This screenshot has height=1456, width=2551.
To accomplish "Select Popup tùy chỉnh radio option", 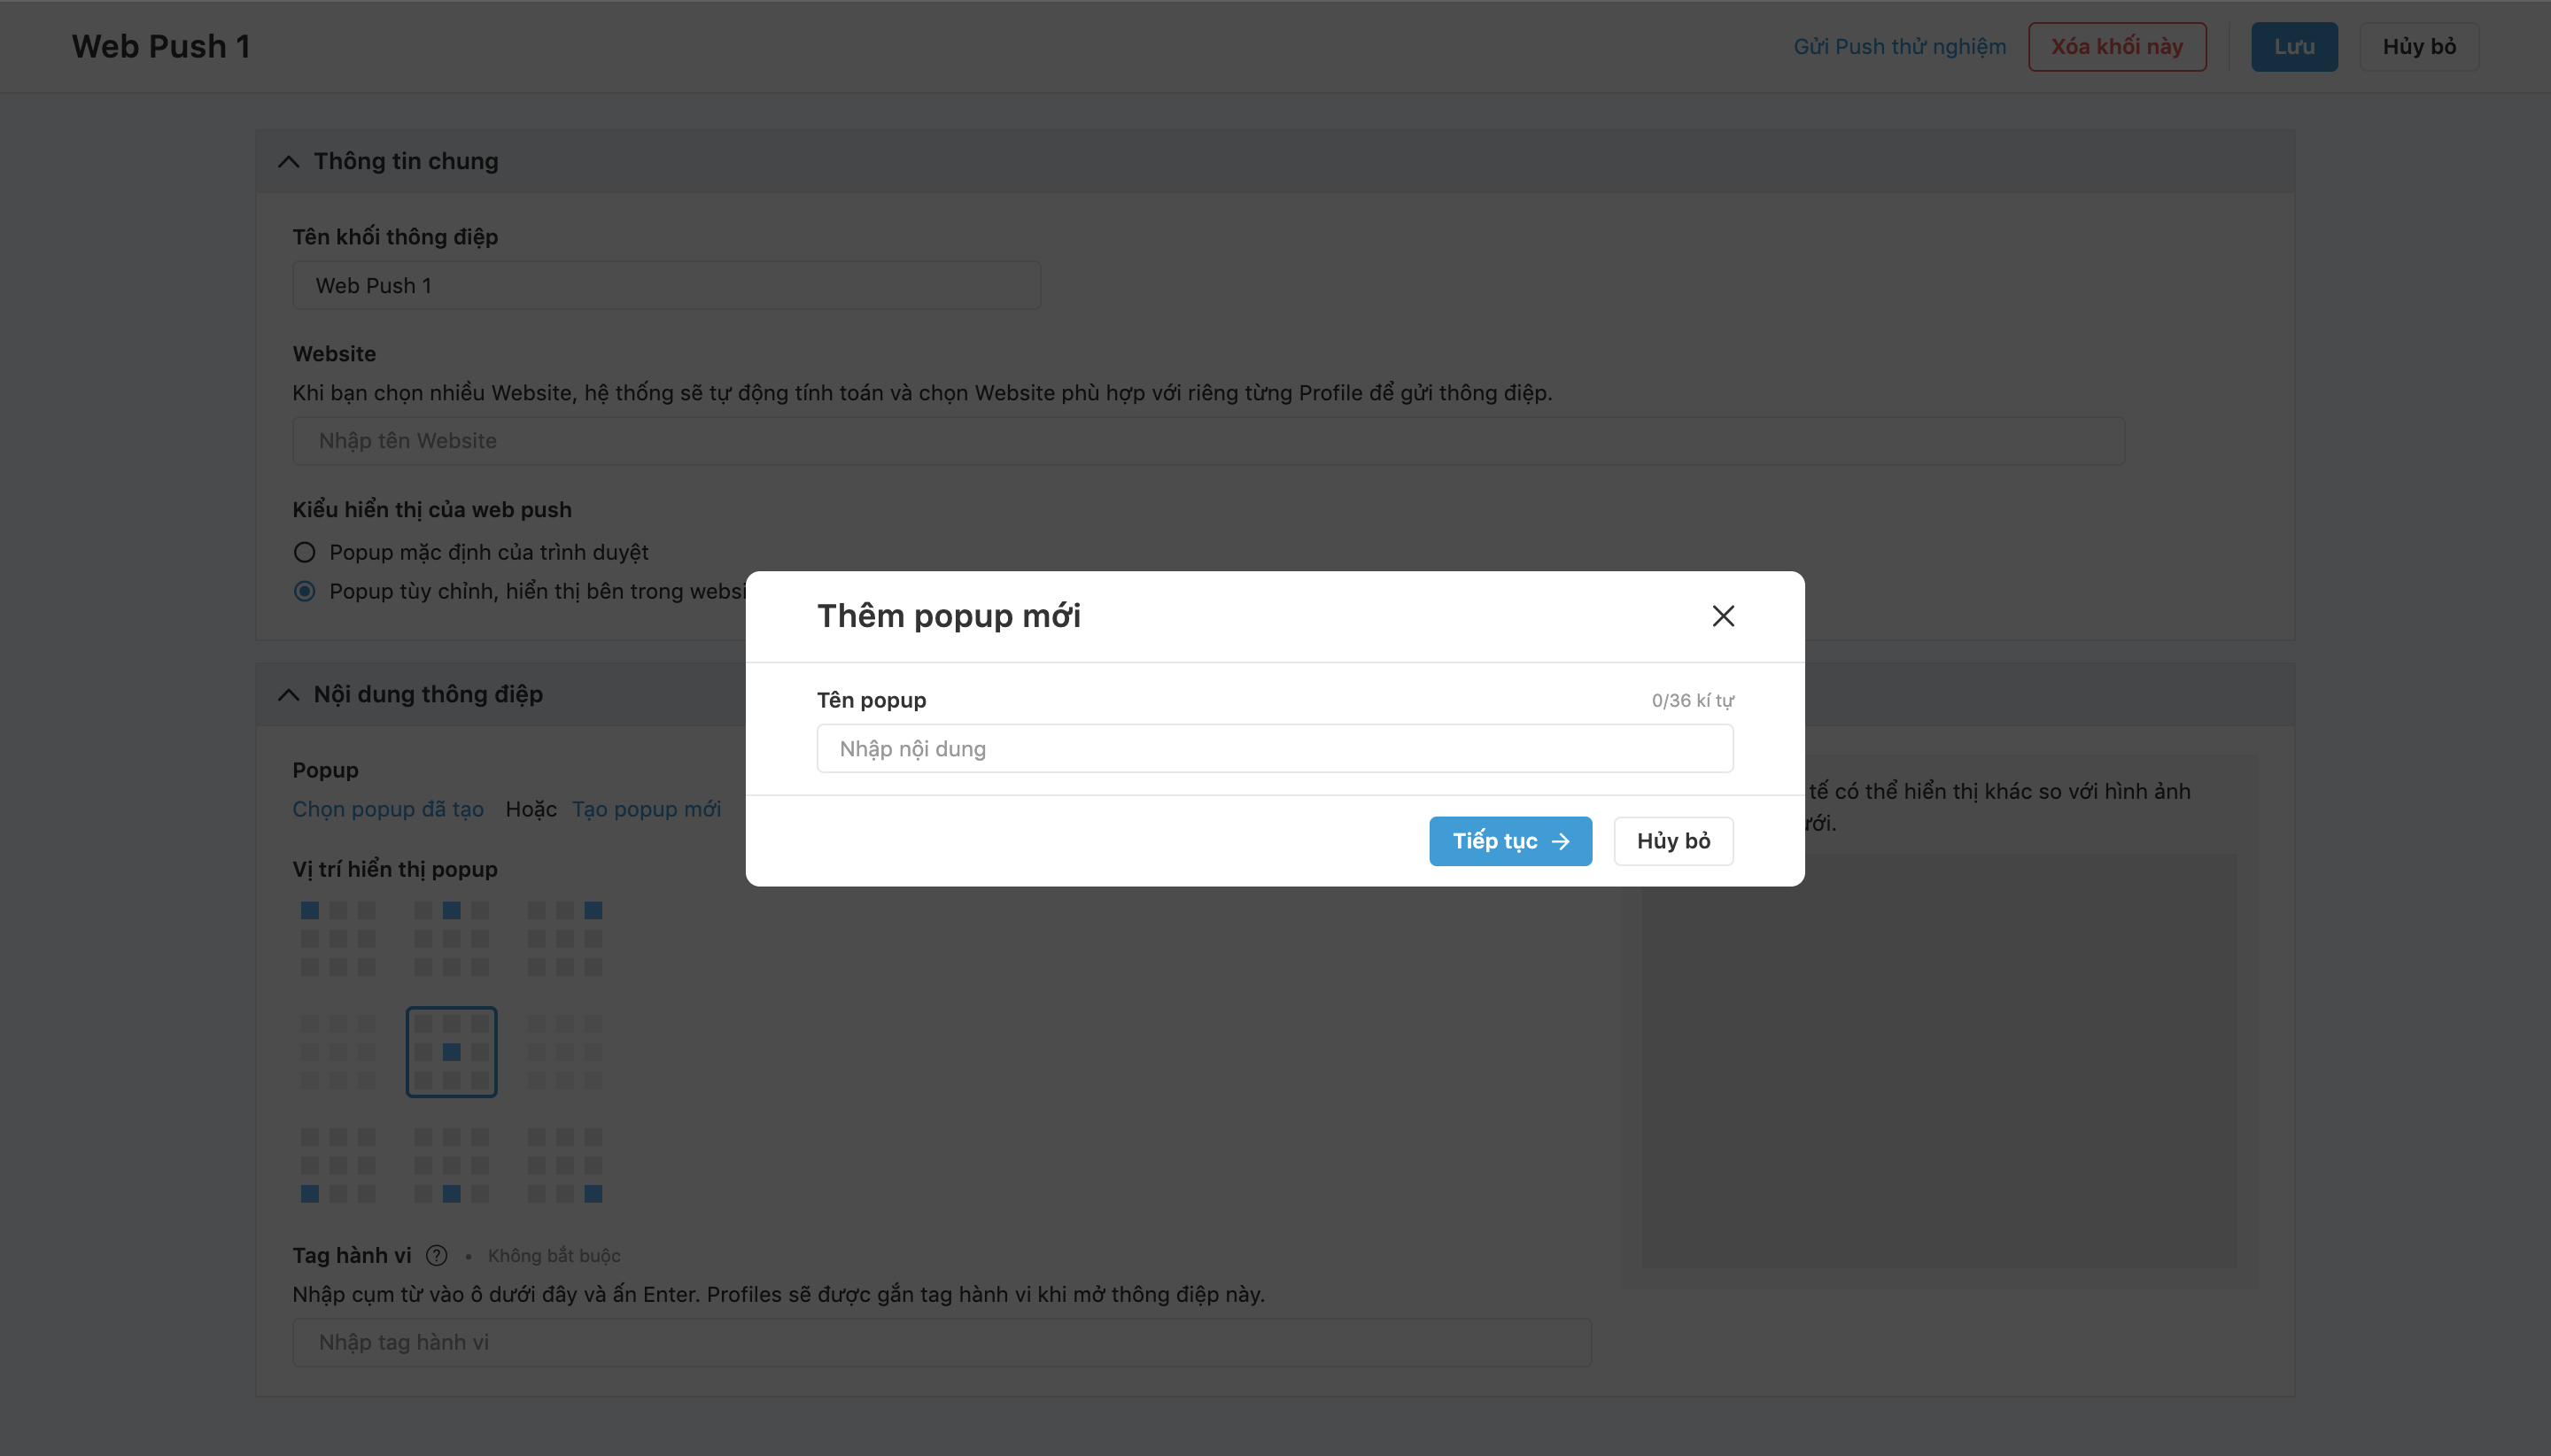I will [x=304, y=591].
